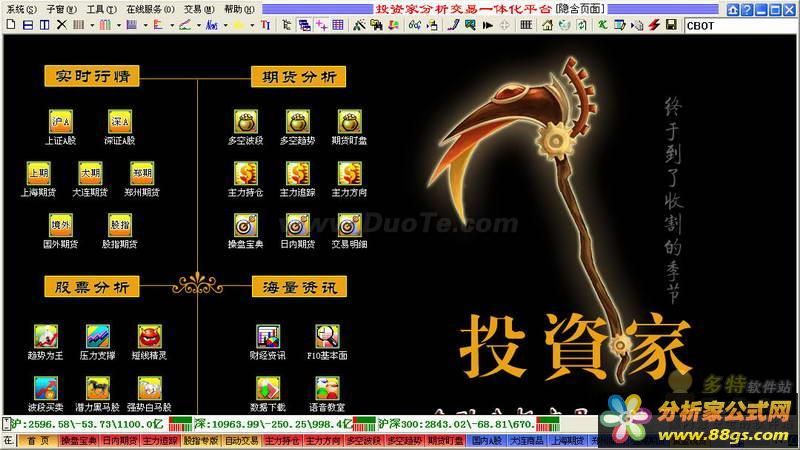
Task: Open the 压力支撑 chart icon
Action: pyautogui.click(x=98, y=337)
